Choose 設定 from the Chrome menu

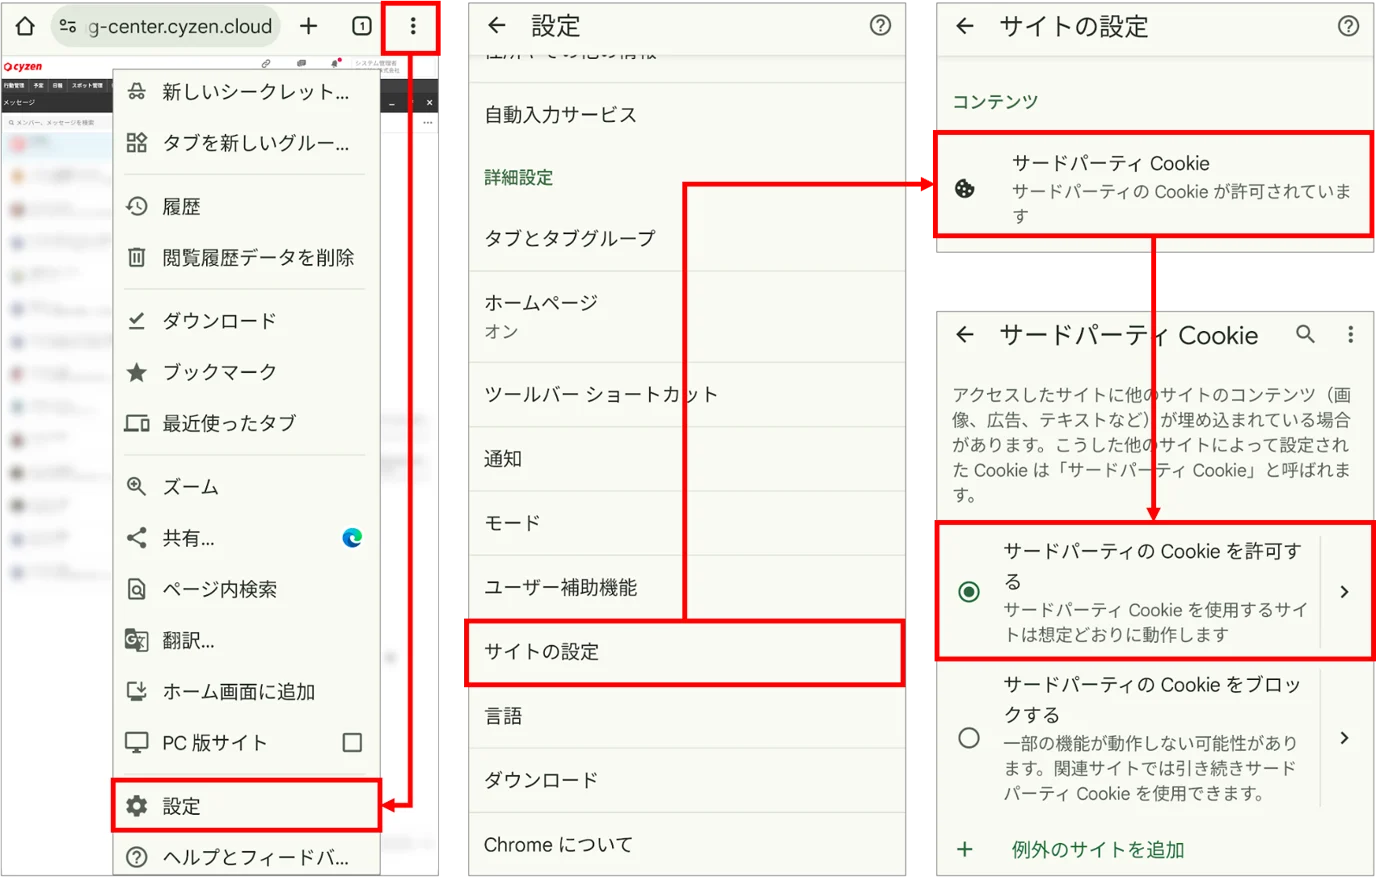pos(246,806)
